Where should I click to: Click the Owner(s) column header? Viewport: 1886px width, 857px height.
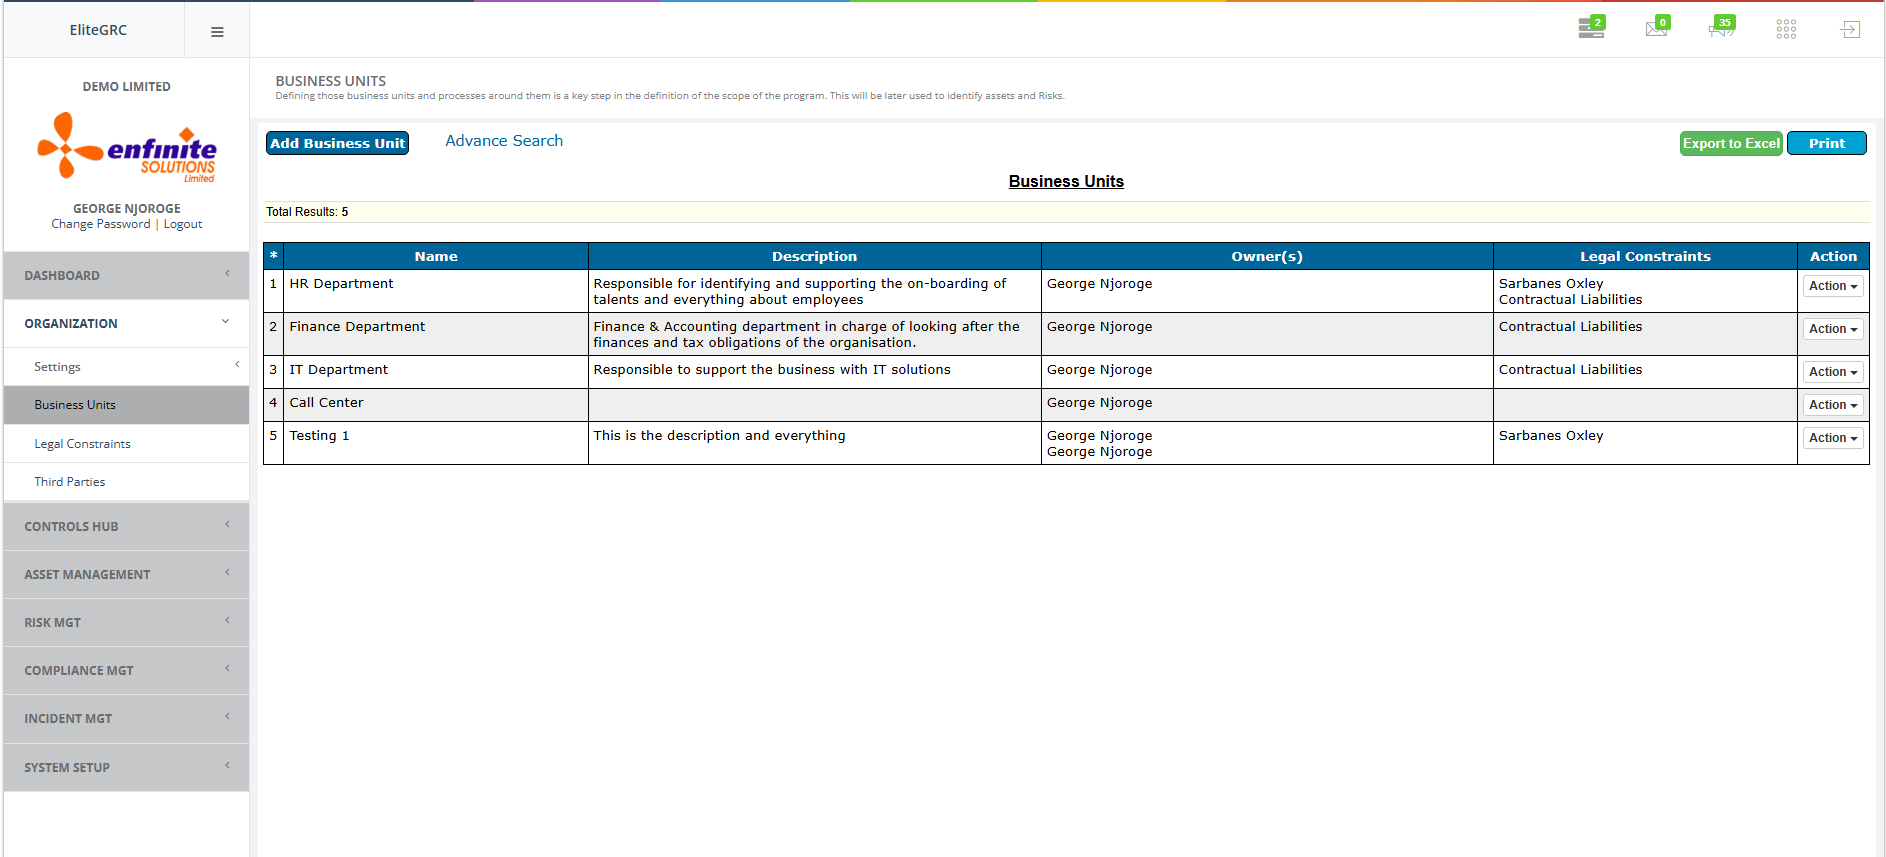1267,256
